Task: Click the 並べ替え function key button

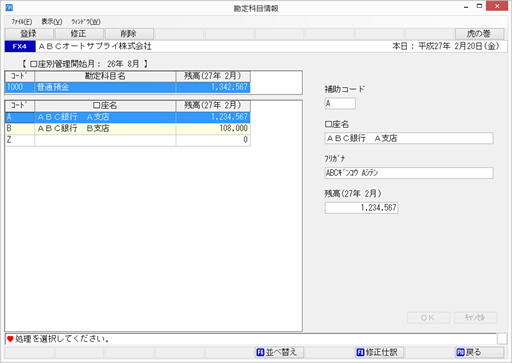Action: (279, 352)
